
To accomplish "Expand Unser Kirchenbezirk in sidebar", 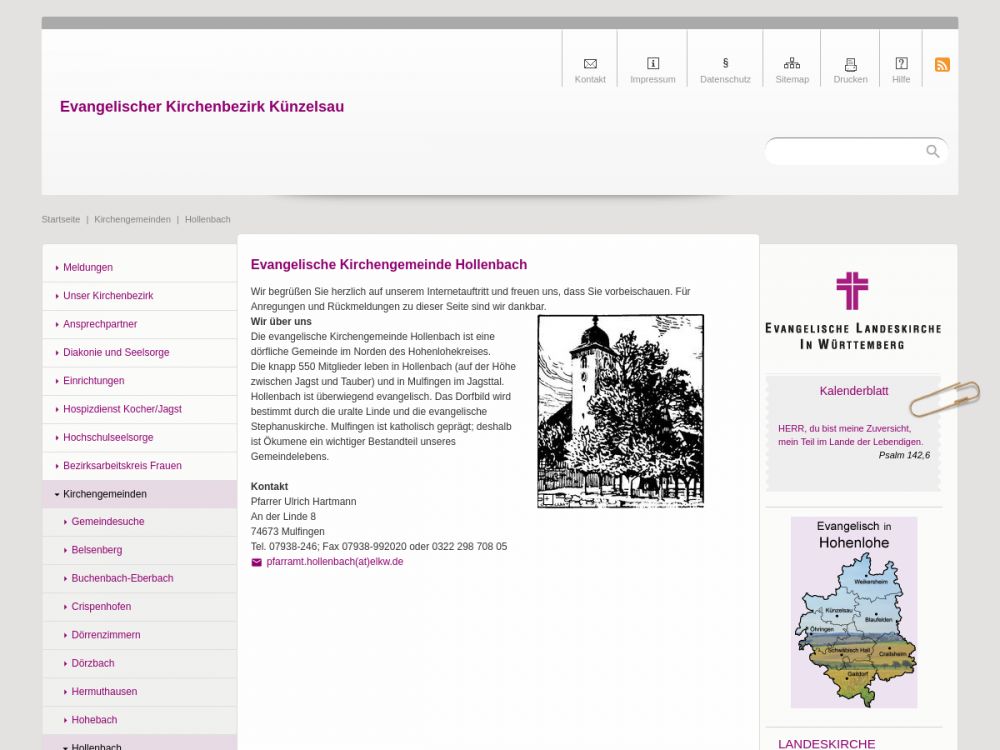I will coord(108,296).
